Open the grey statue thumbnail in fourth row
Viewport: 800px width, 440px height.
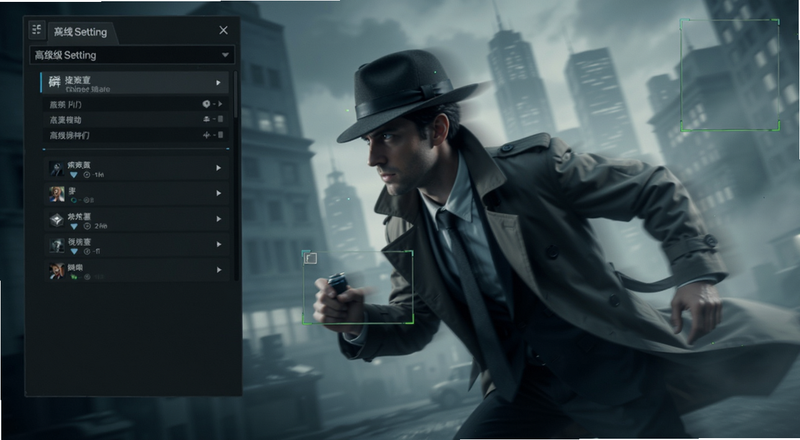(x=57, y=245)
